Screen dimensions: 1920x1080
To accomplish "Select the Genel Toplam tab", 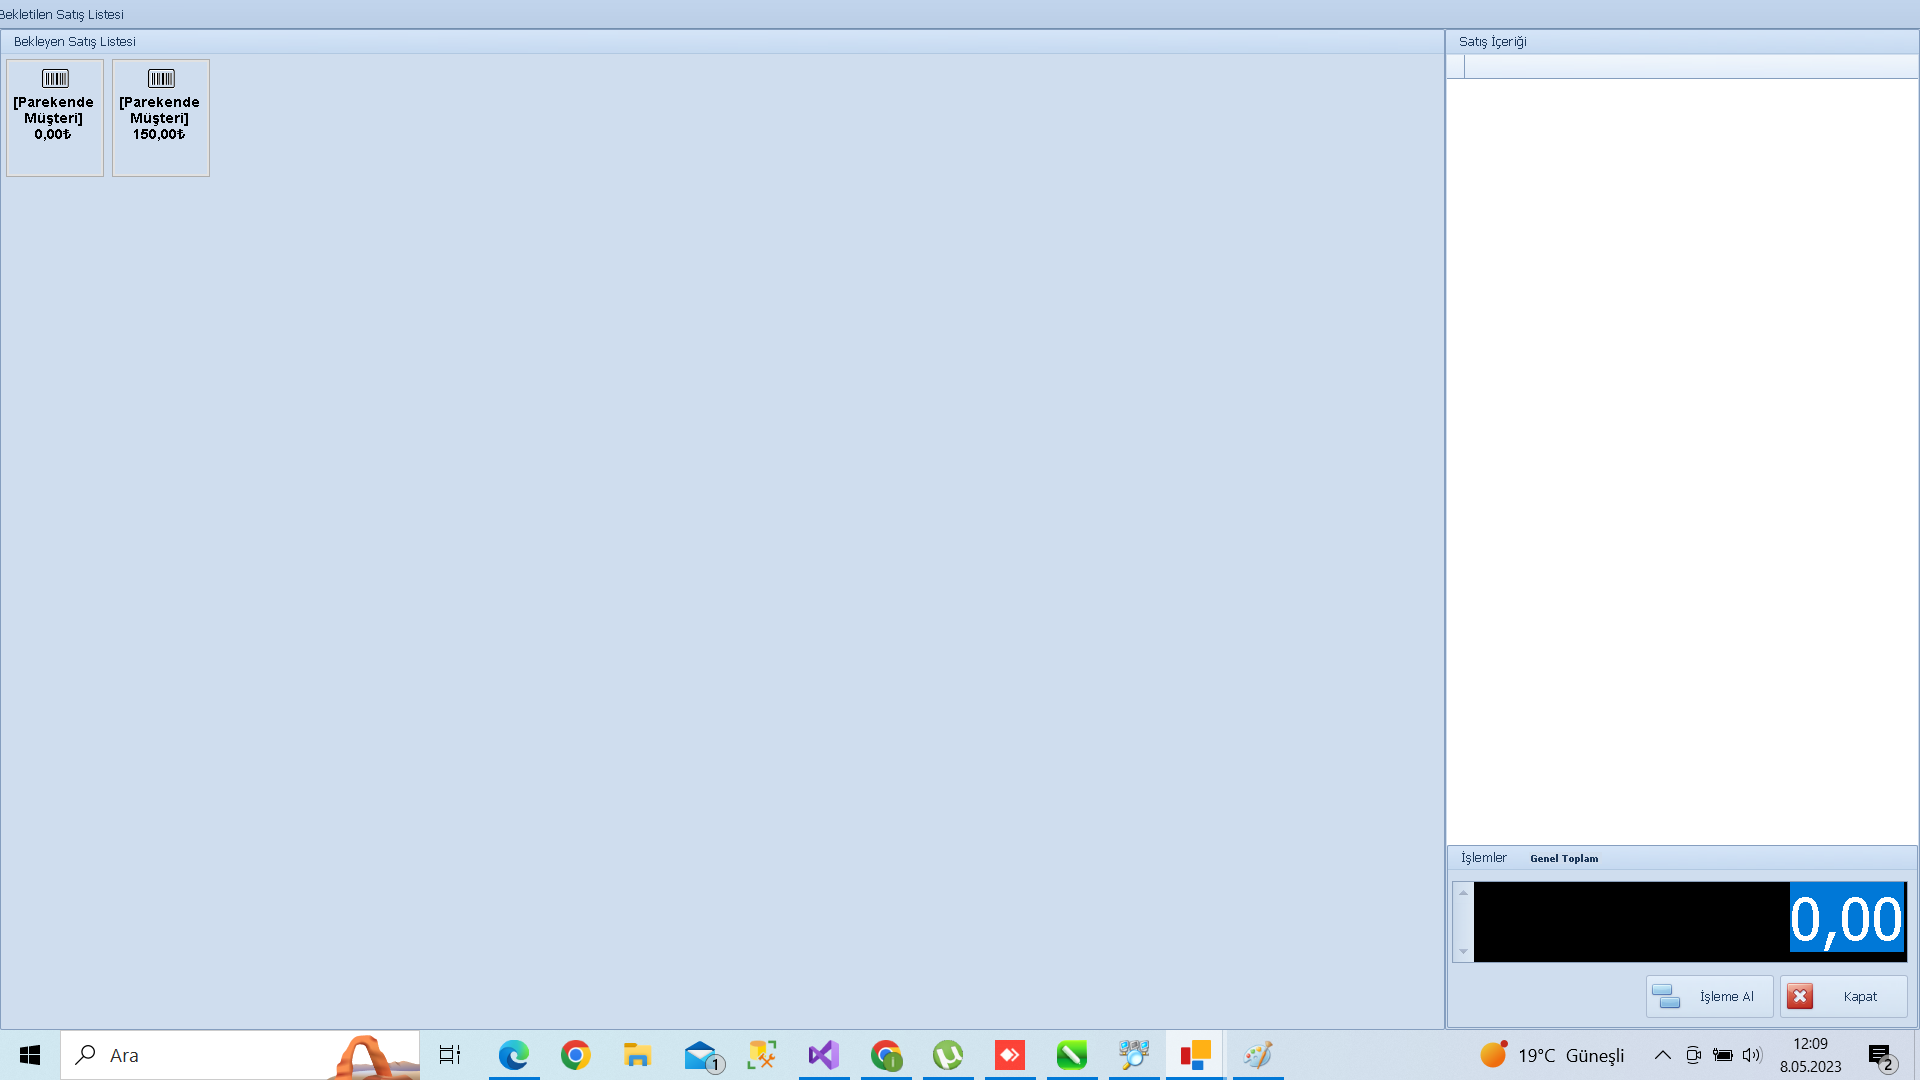I will click(x=1564, y=858).
